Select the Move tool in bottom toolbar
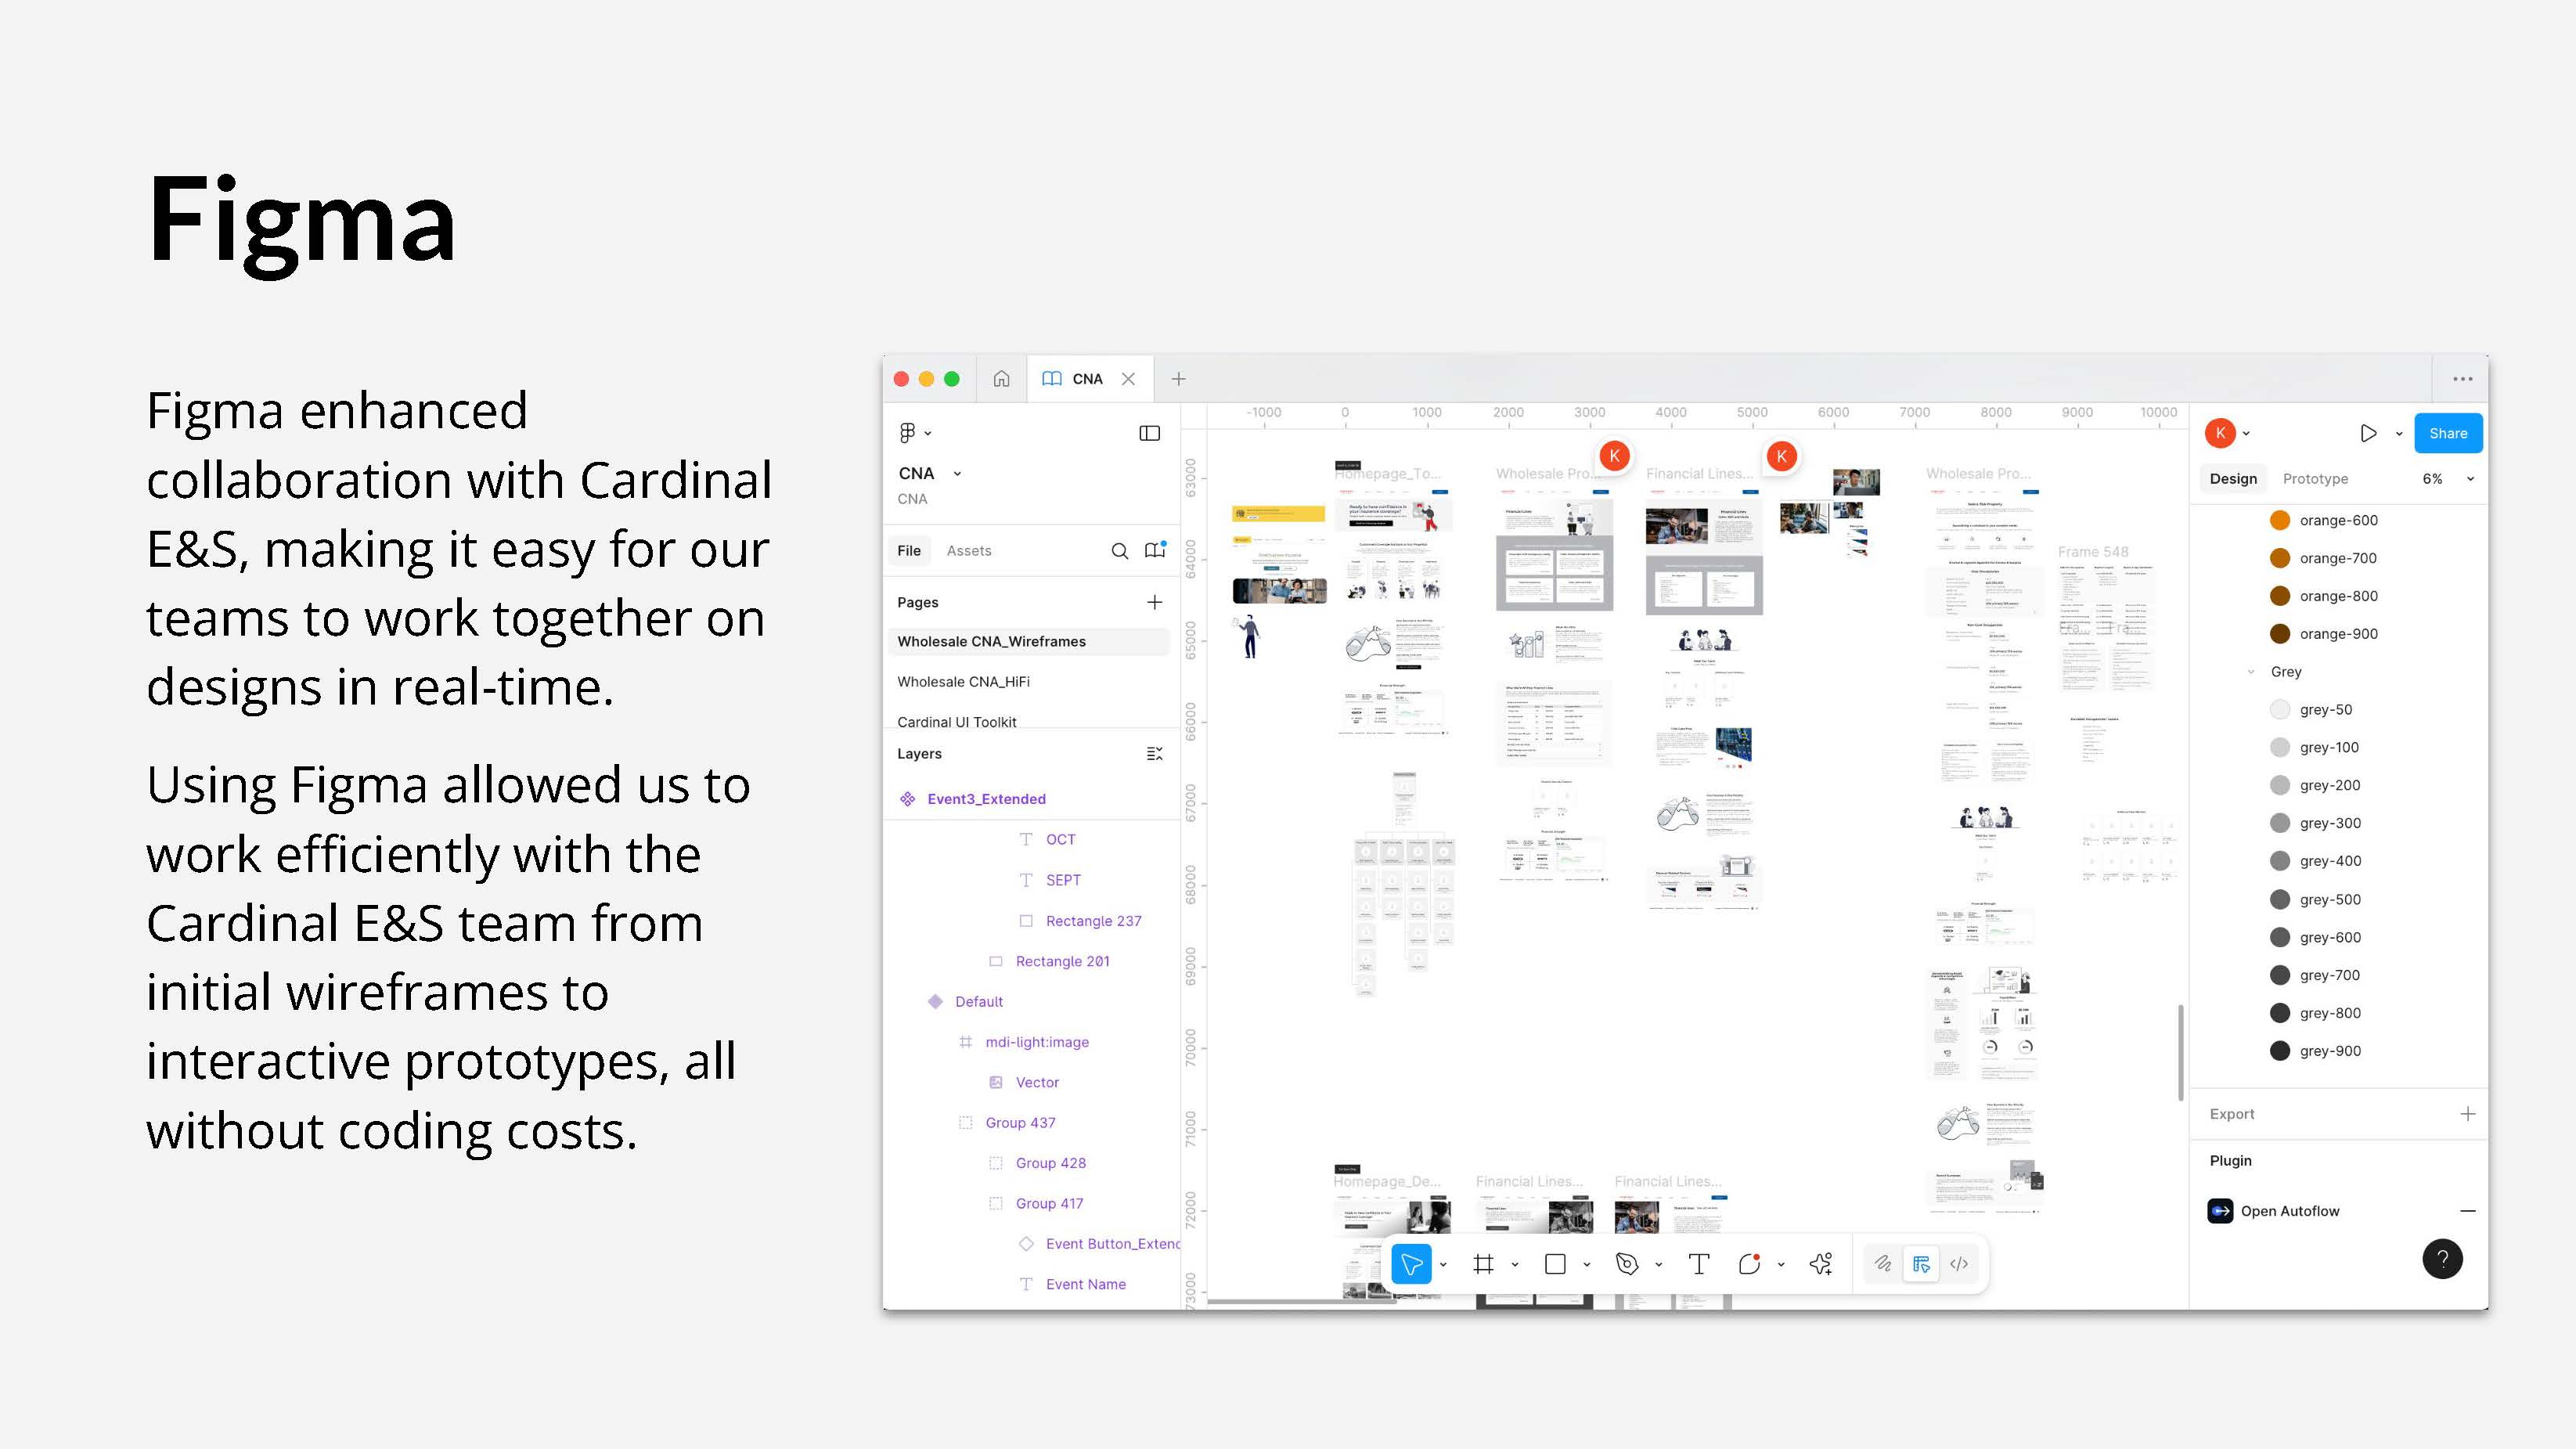 coord(1411,1264)
